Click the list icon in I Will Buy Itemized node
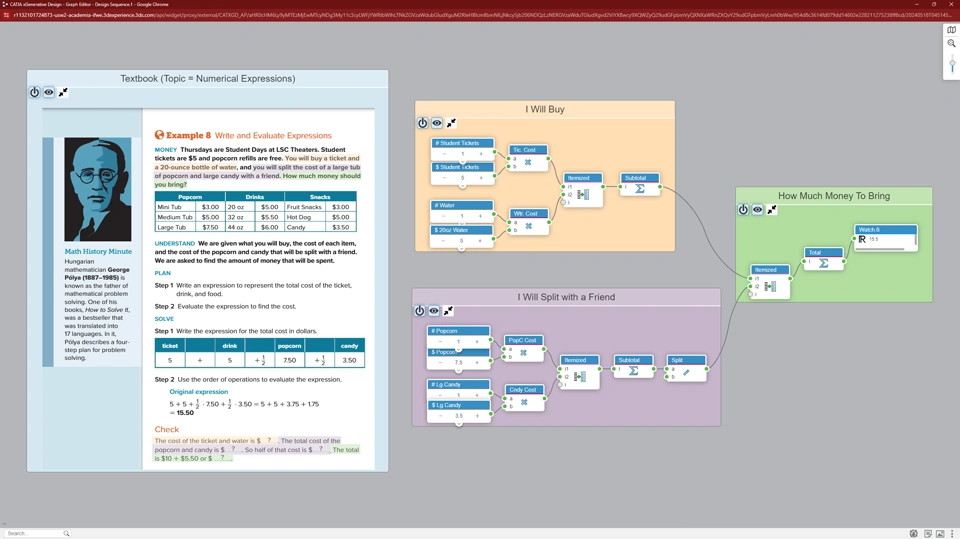Screen dimensions: 960x539 pos(583,194)
